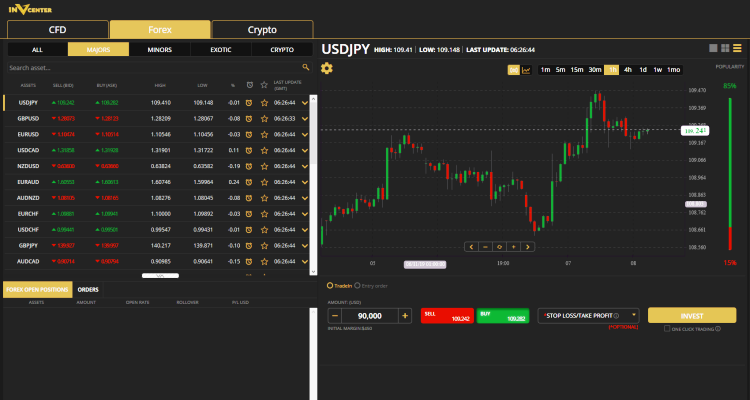Favorite USDCAD with star
The image size is (750, 400).
point(264,150)
